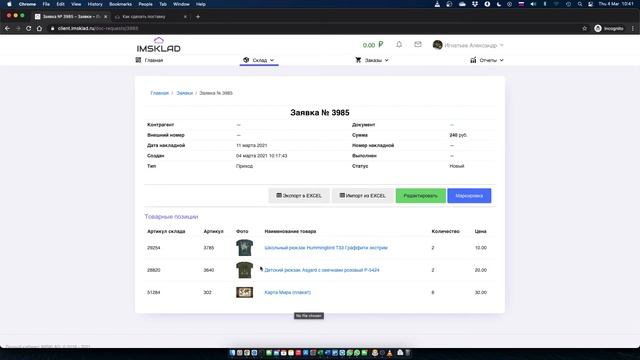The height and width of the screenshot is (360, 640).
Task: Go back with the browser back arrow
Action: coord(7,28)
